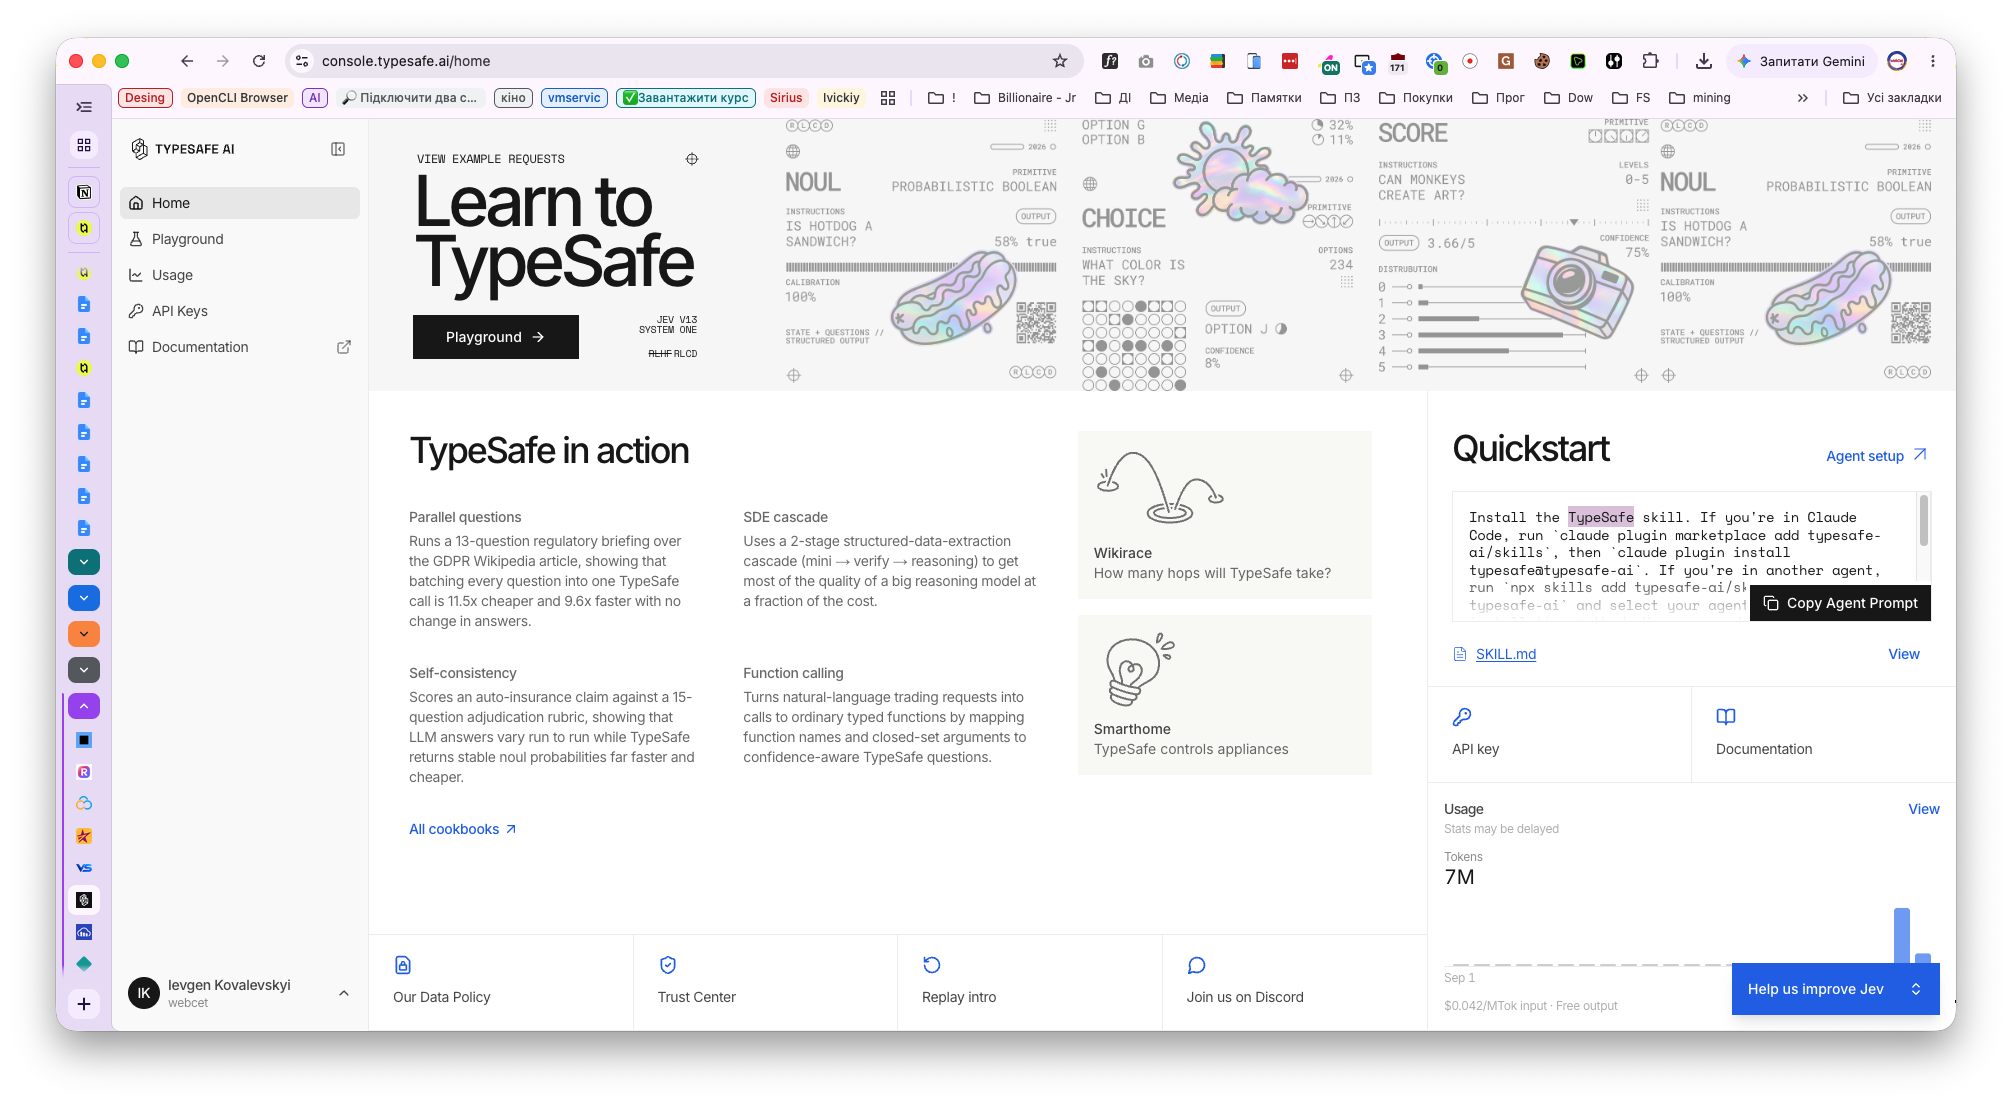Click the Replay intro icon

pyautogui.click(x=932, y=965)
